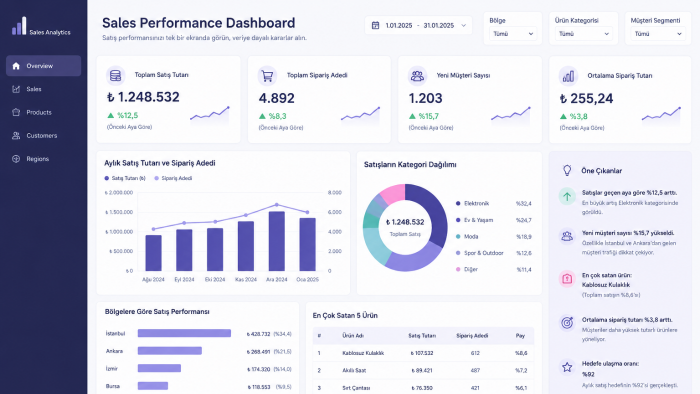The image size is (700, 394).
Task: Click the target icon beside Ortalama sipariş tutarı highlight
Action: (567, 322)
